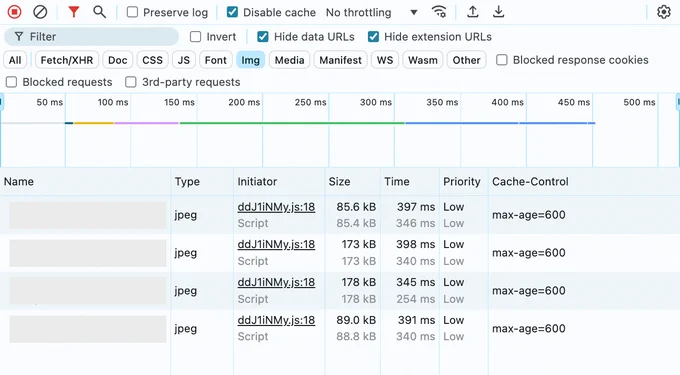The height and width of the screenshot is (375, 680).
Task: Click the 391 ms time cell
Action: pyautogui.click(x=416, y=320)
